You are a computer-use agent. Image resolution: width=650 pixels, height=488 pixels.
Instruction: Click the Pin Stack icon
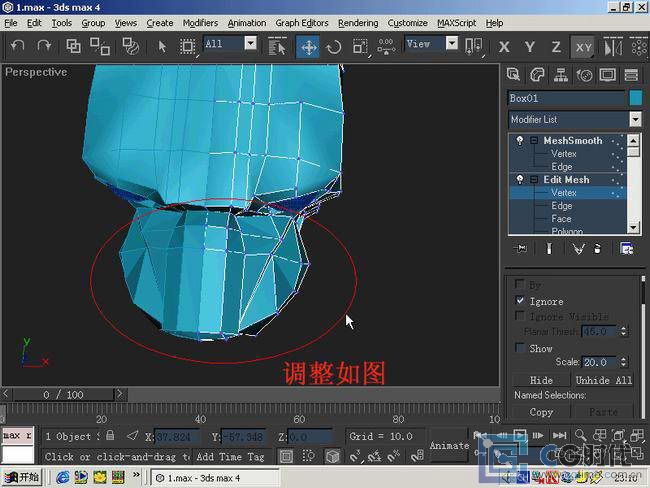click(521, 248)
